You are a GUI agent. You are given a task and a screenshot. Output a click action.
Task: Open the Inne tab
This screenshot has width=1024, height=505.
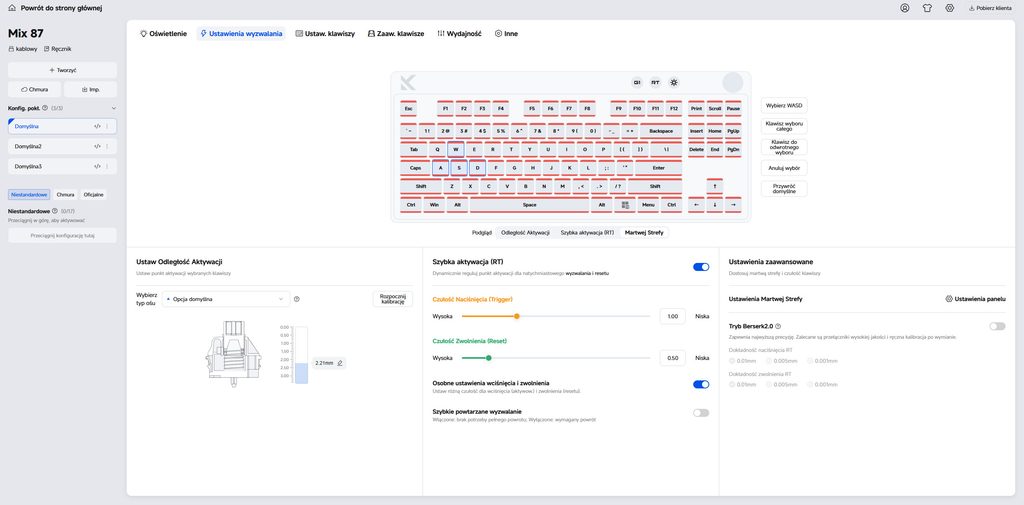click(x=506, y=33)
